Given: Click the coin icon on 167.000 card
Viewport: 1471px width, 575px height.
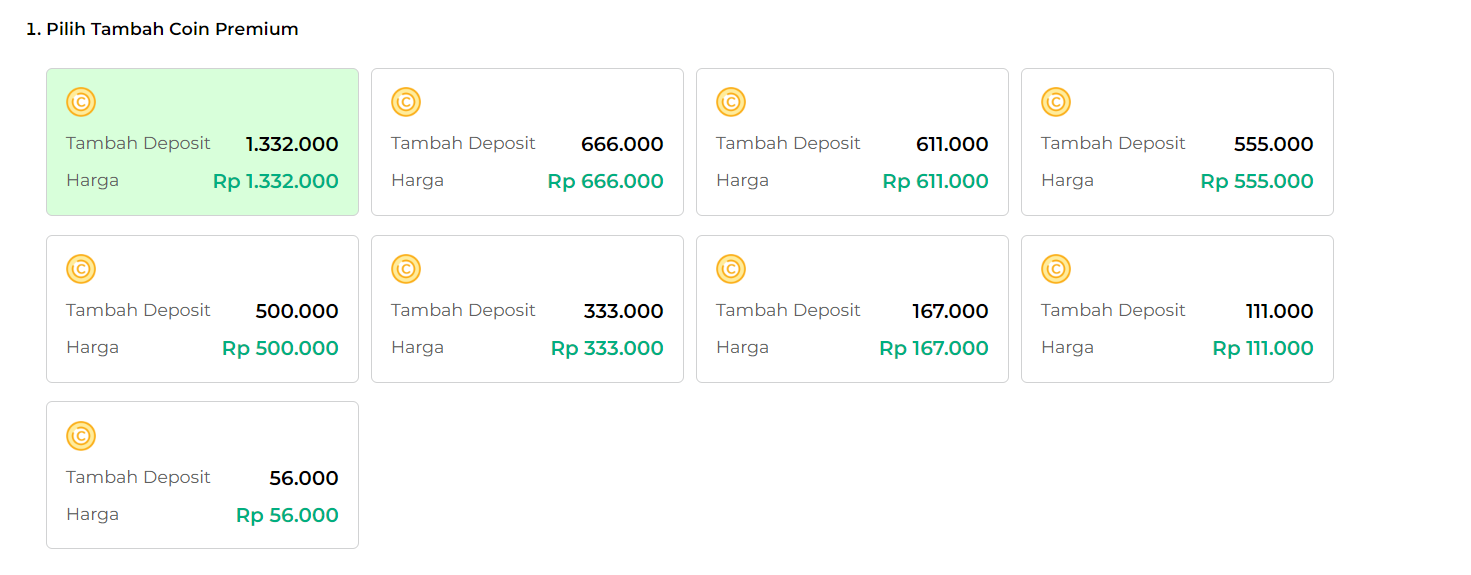Looking at the screenshot, I should 731,269.
